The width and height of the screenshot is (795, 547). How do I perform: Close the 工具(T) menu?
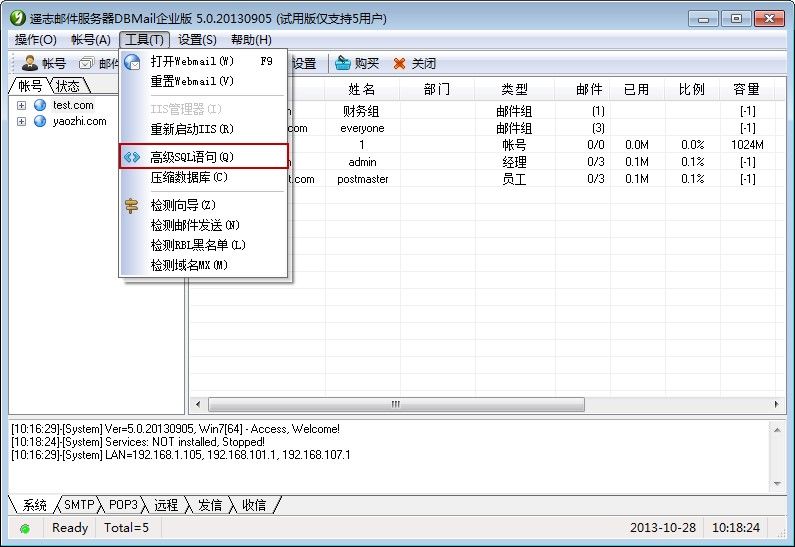(144, 40)
